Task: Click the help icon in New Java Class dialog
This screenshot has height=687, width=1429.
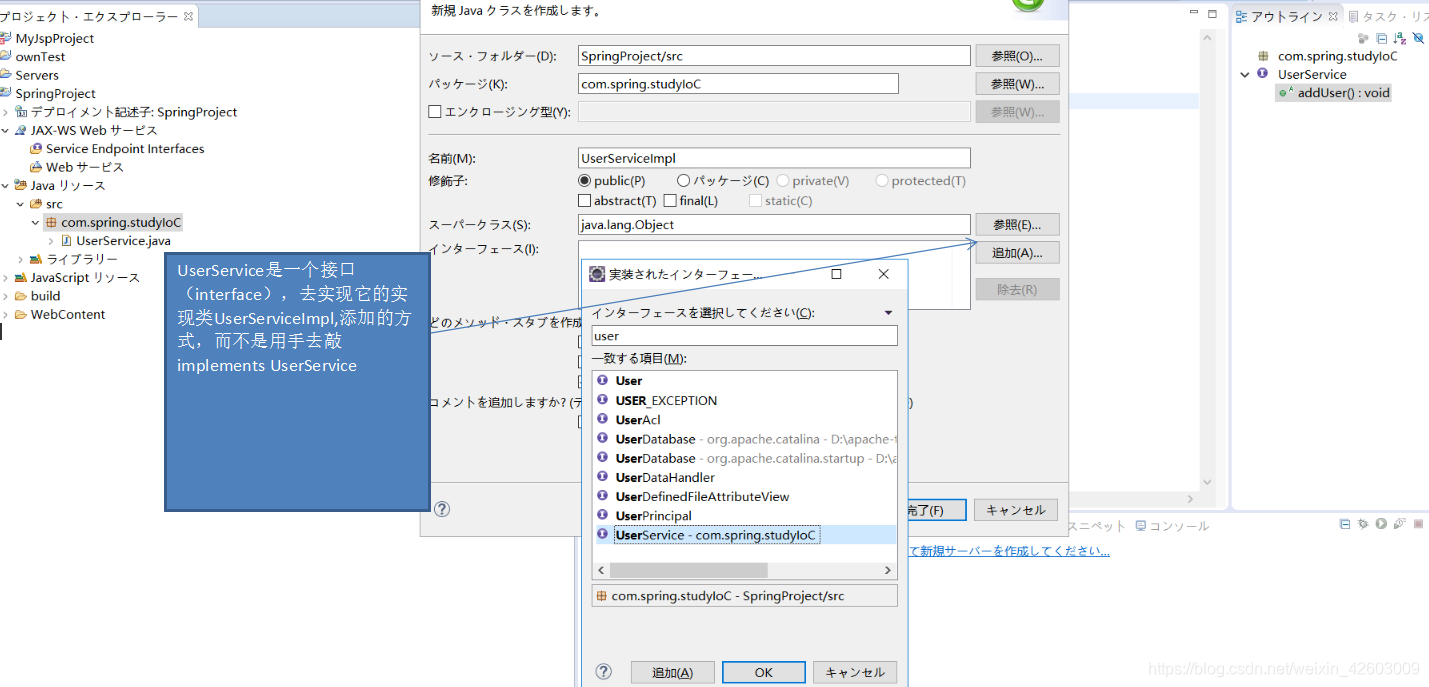Action: 442,509
